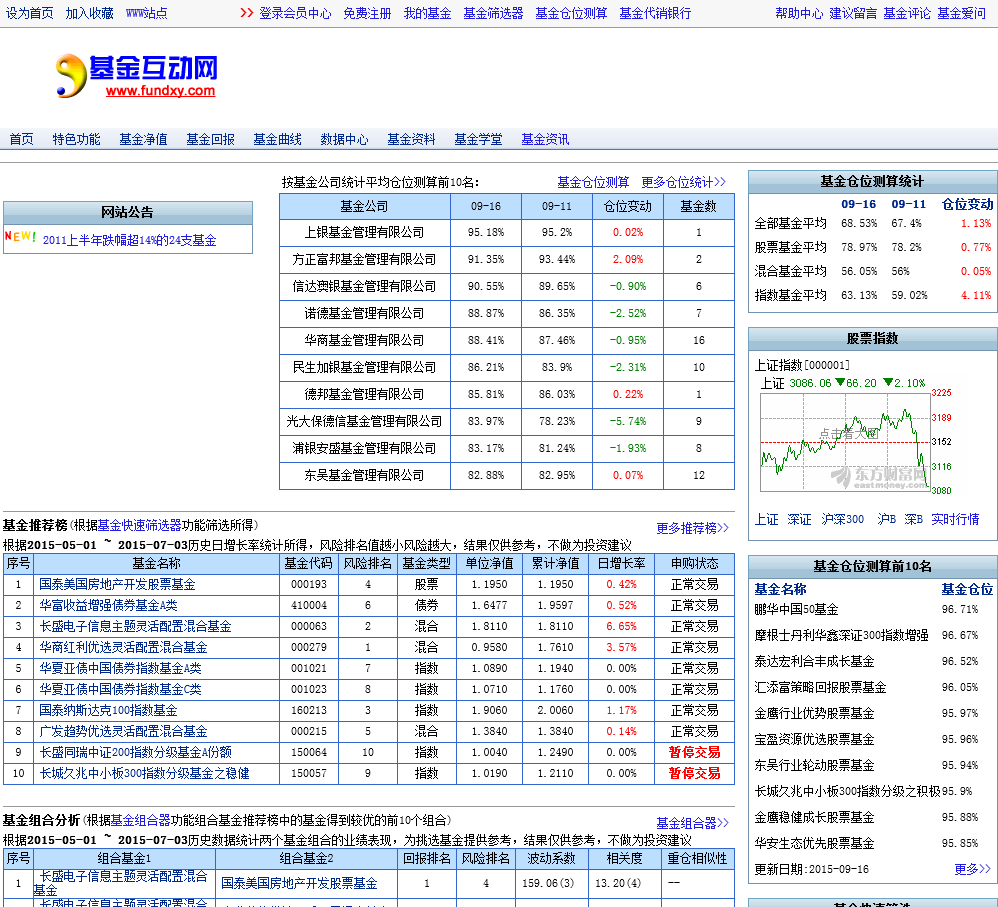The image size is (998, 907).
Task: Open 国泰纳斯达克100指数基金
Action: [x=108, y=710]
